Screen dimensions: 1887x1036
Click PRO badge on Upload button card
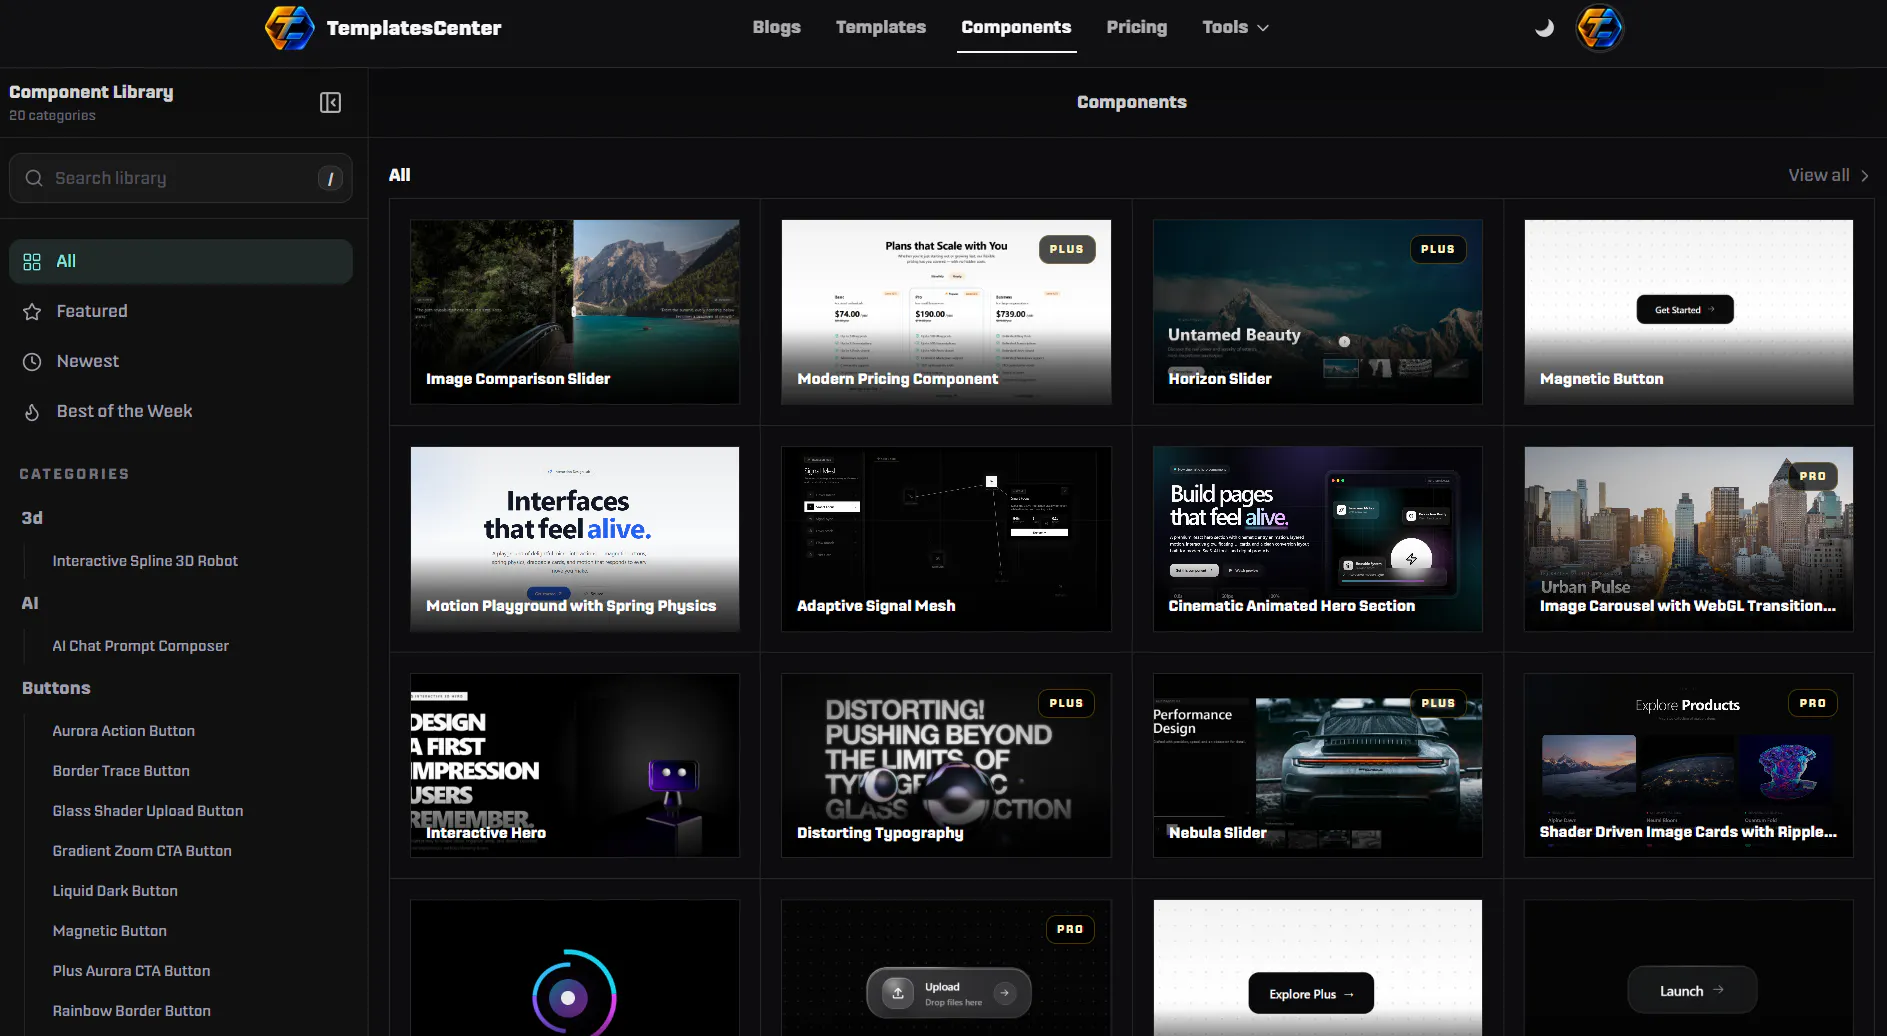[1070, 929]
